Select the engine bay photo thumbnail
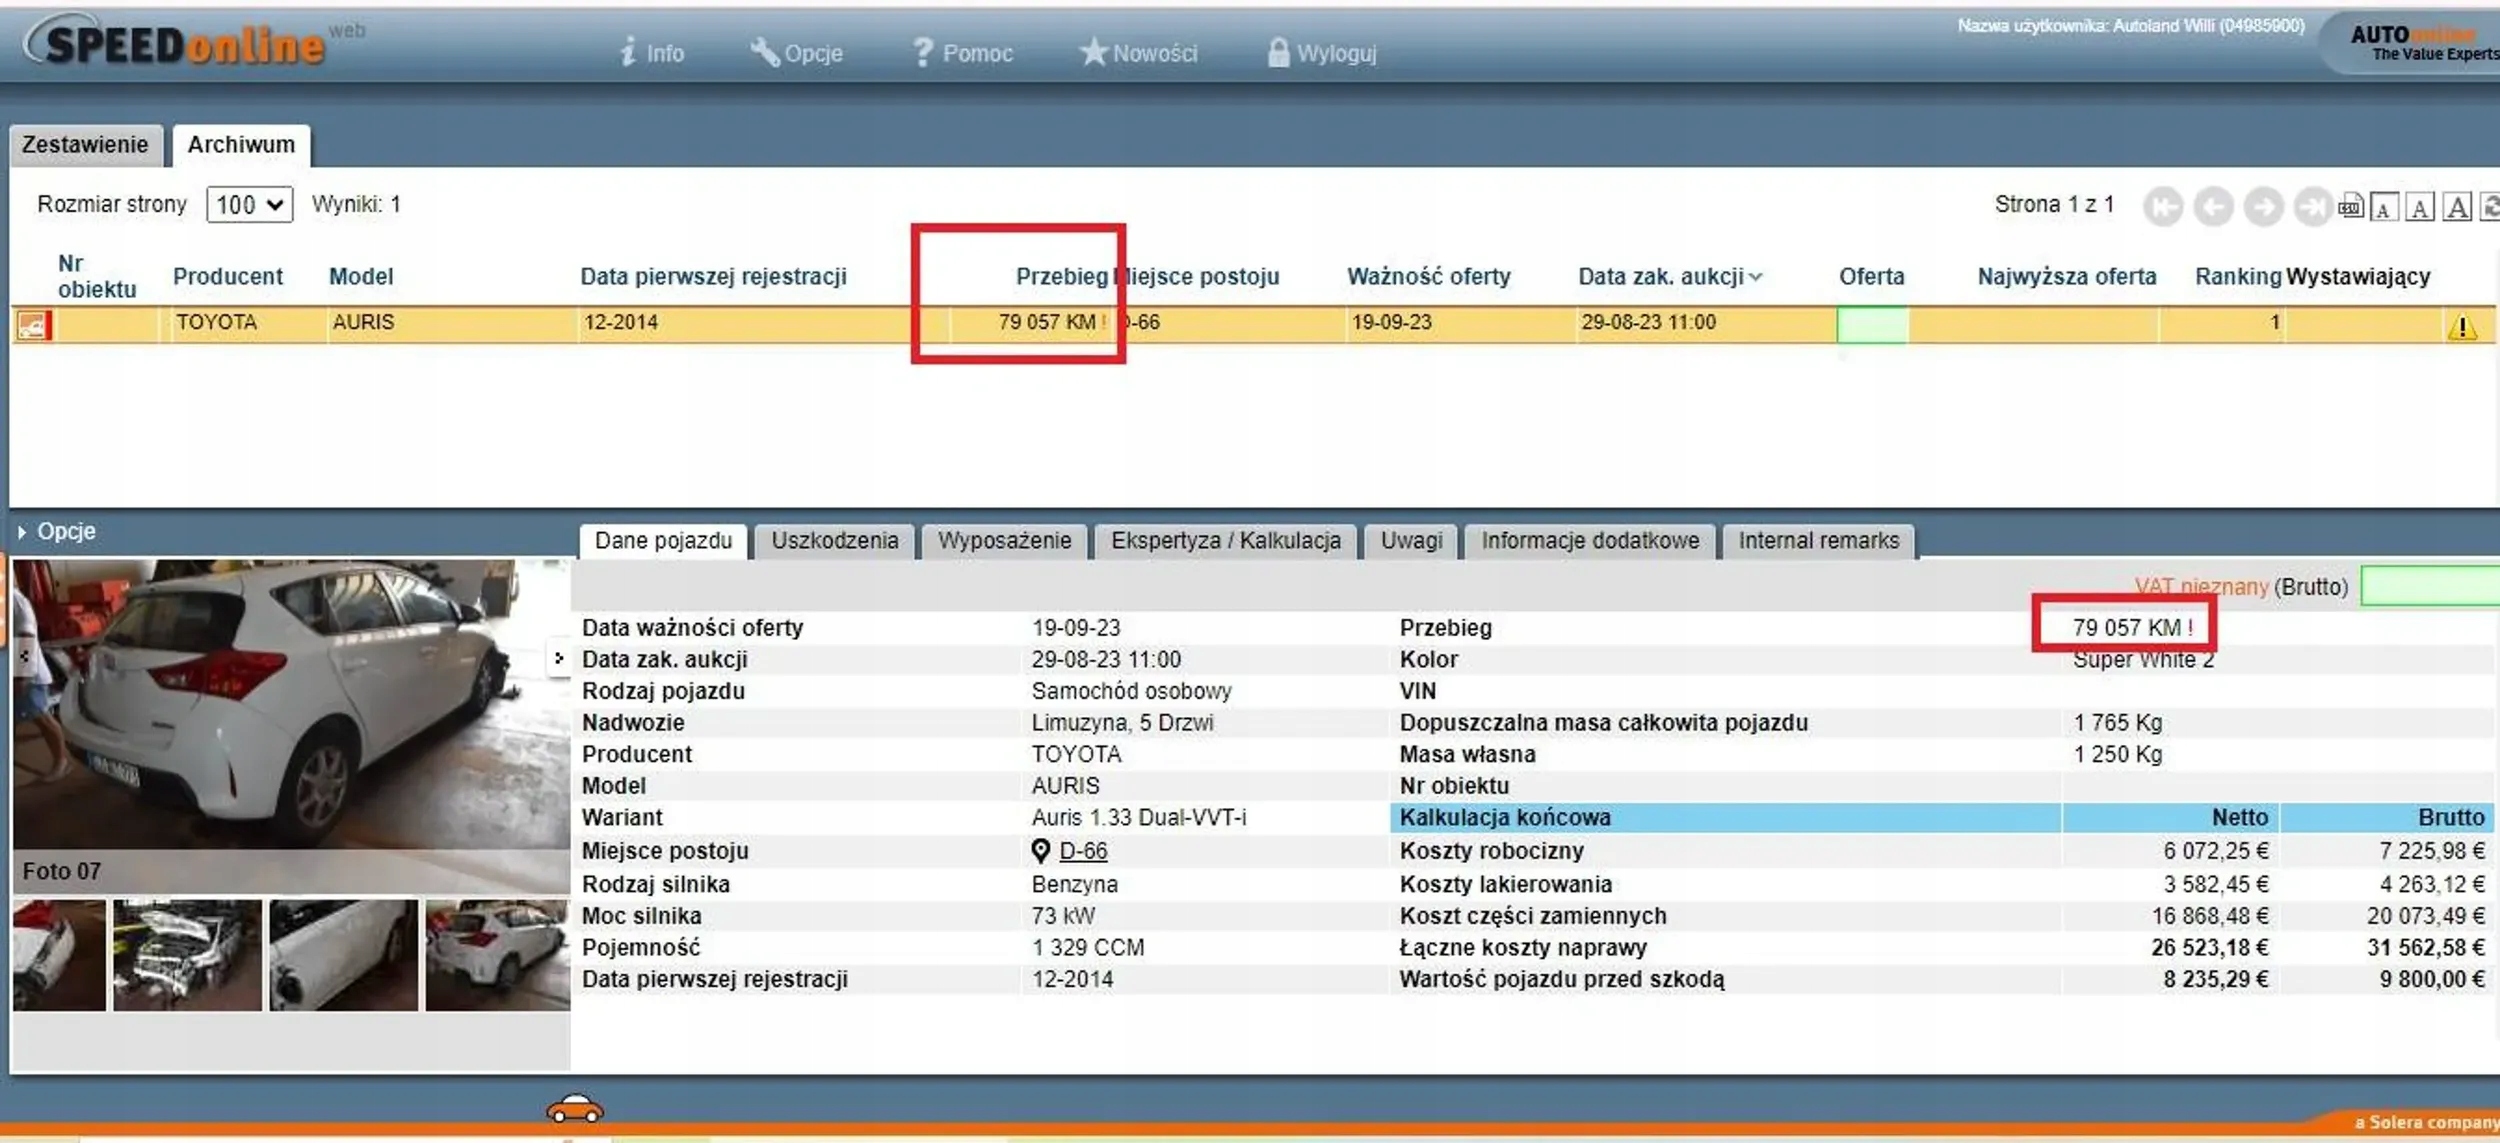Screen dimensions: 2500x1143 [187, 954]
